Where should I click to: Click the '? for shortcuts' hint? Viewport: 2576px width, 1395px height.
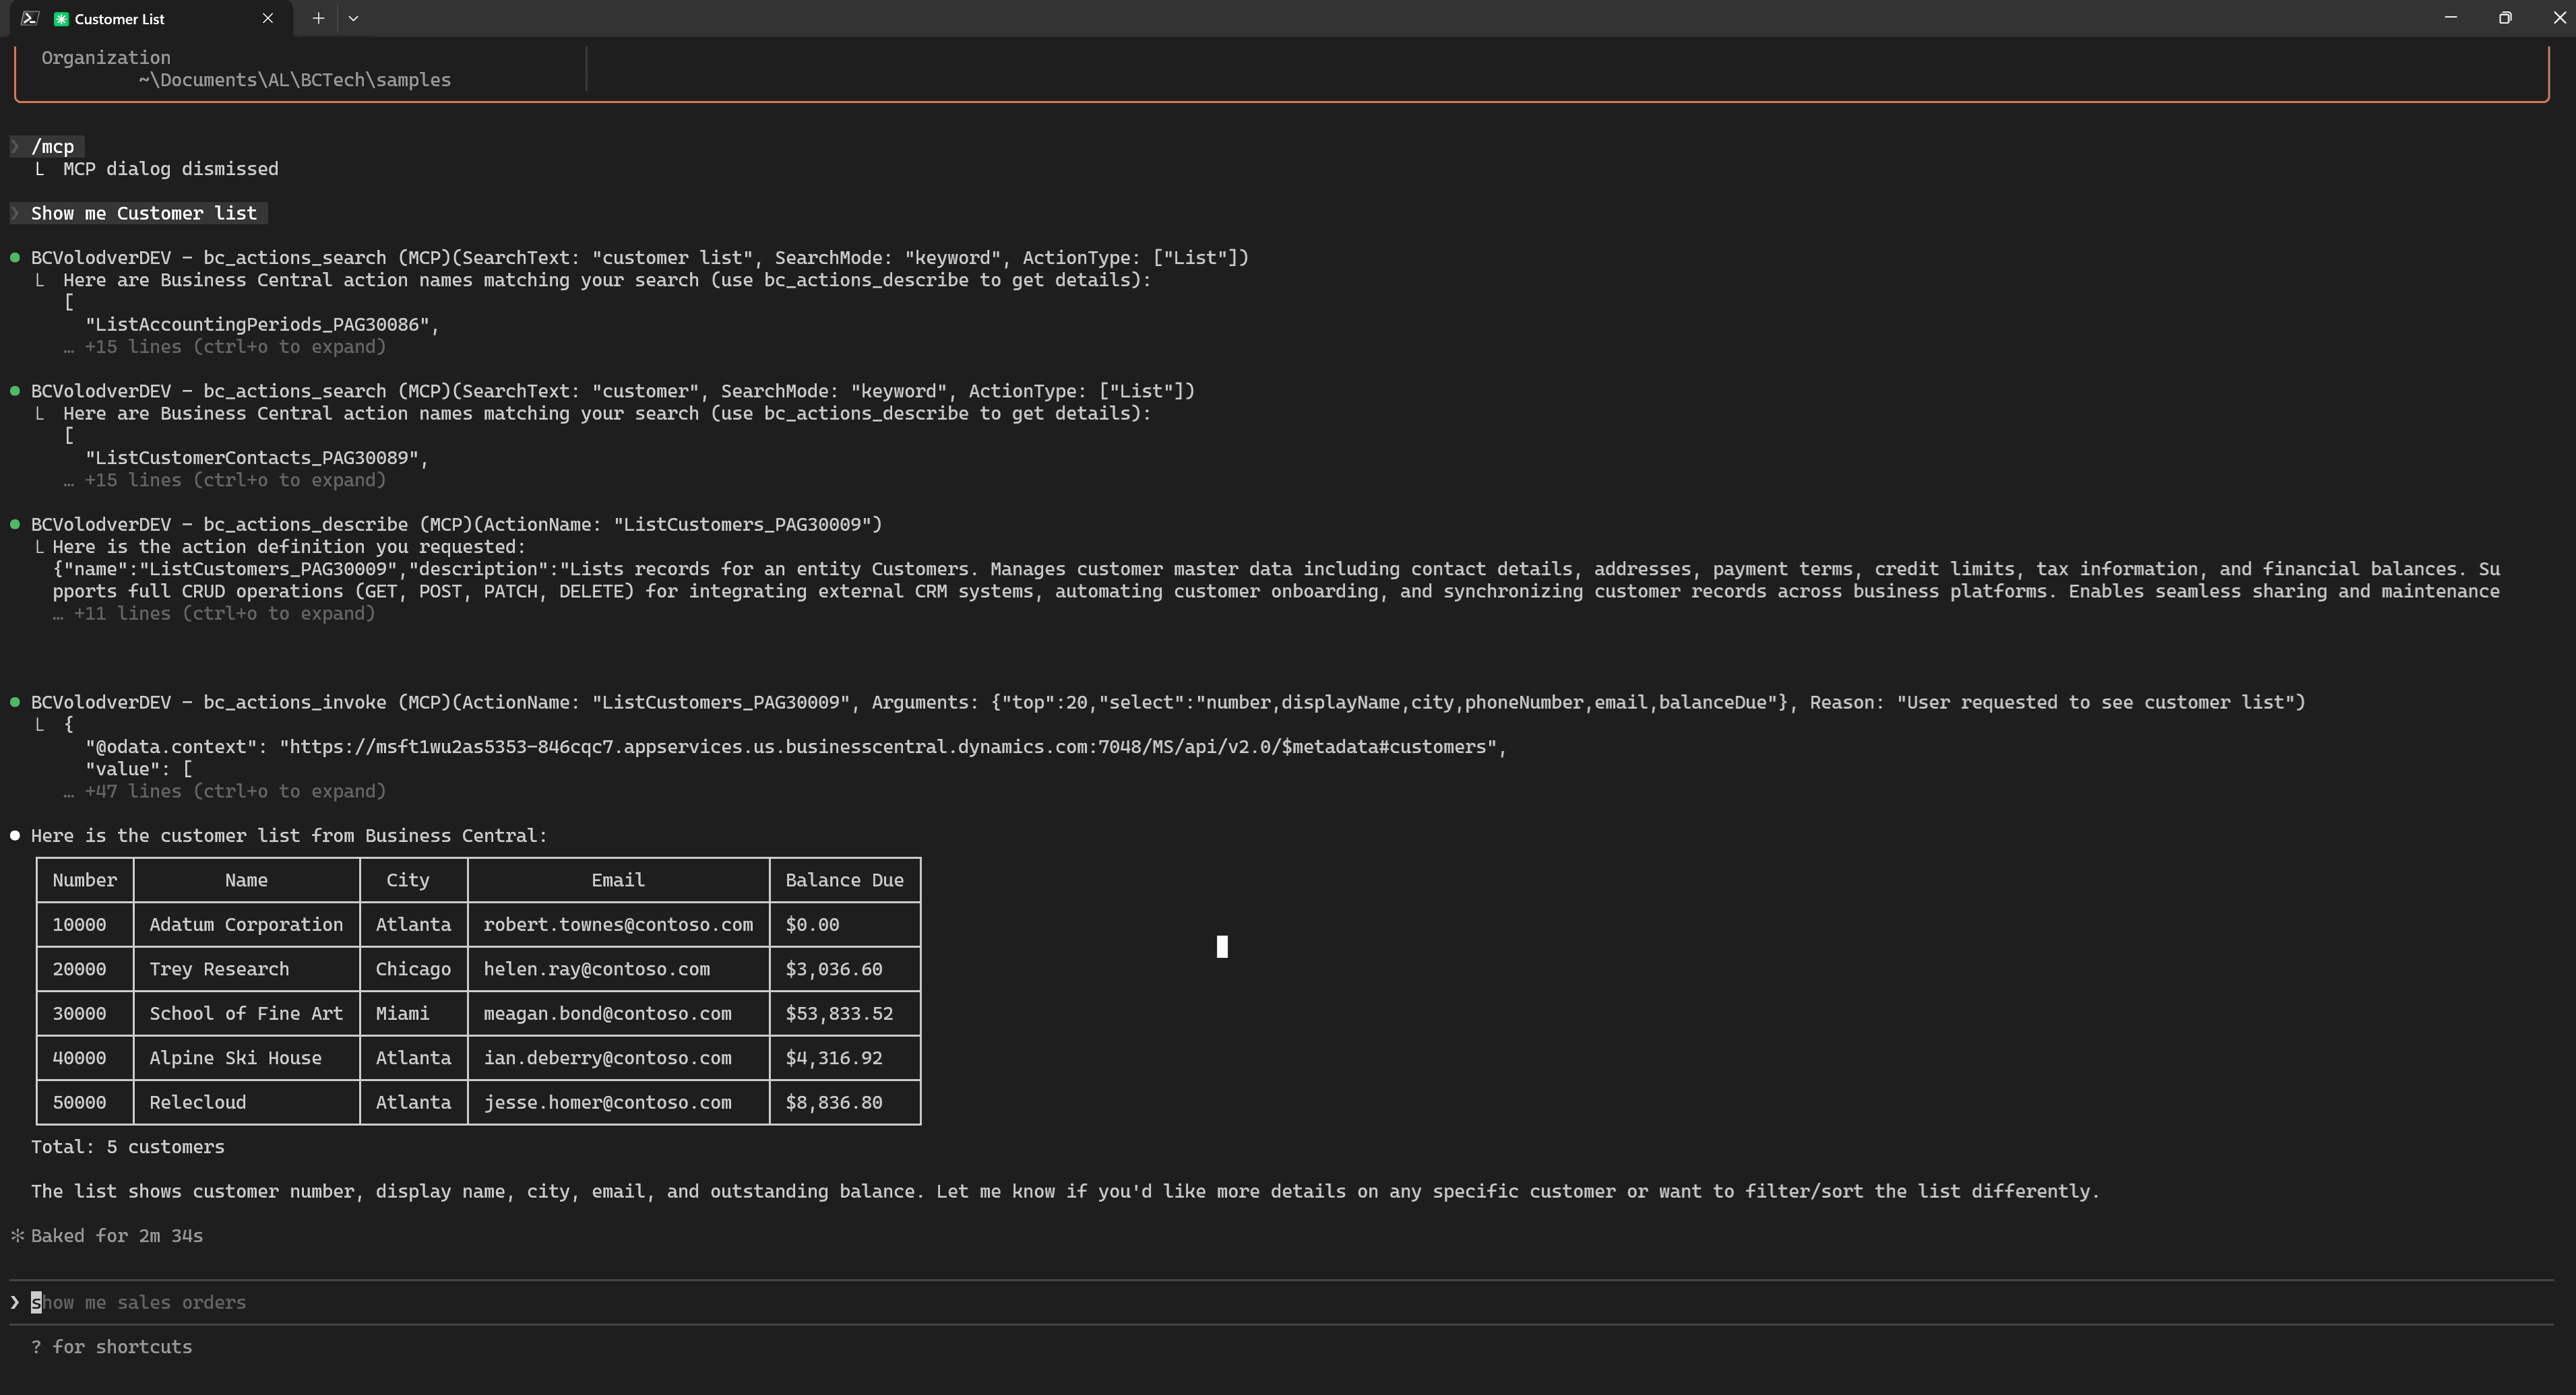111,1347
